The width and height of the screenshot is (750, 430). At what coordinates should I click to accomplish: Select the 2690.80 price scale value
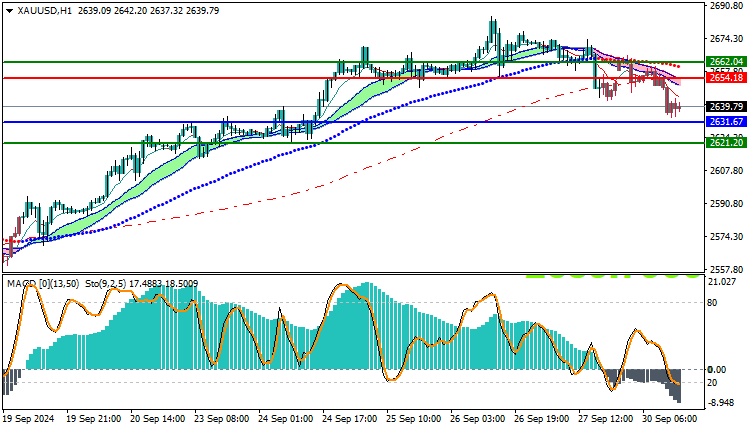[726, 6]
